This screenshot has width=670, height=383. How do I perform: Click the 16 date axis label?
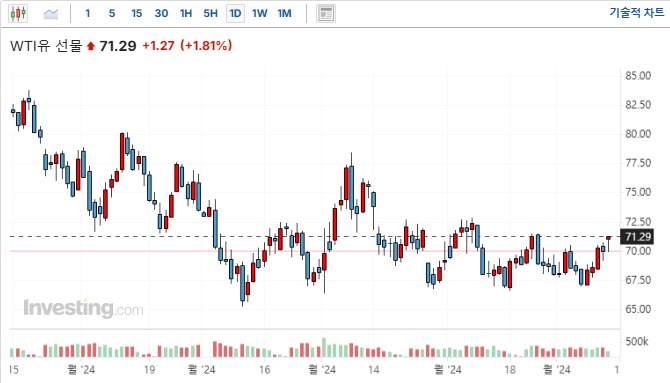[x=264, y=370]
